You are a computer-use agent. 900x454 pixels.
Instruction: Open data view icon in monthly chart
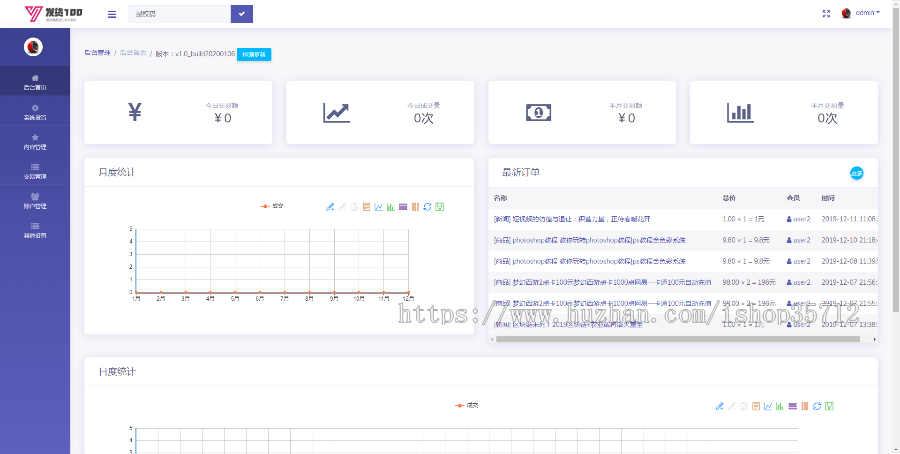366,207
